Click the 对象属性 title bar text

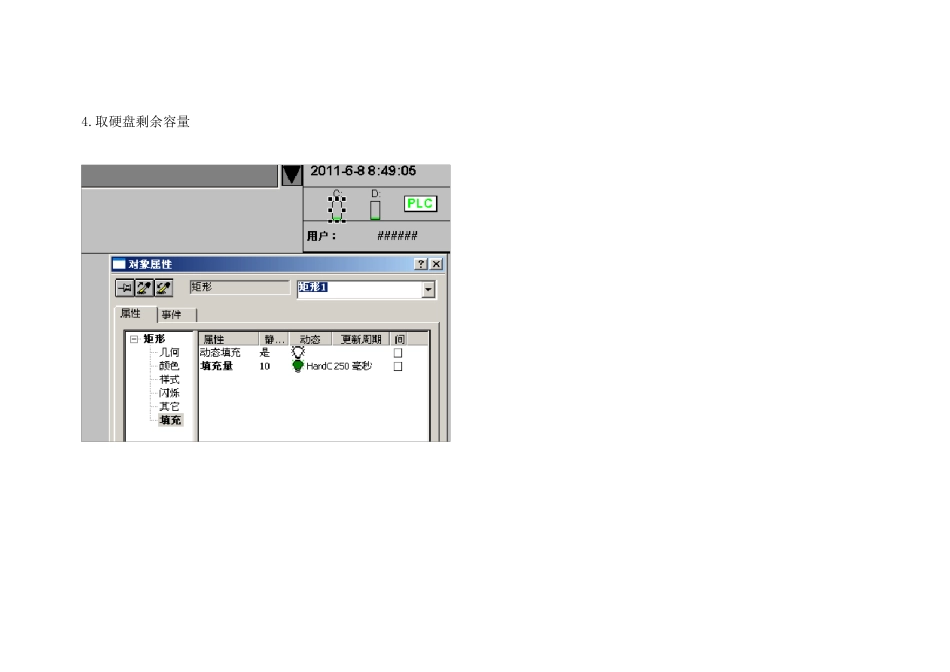coord(150,264)
